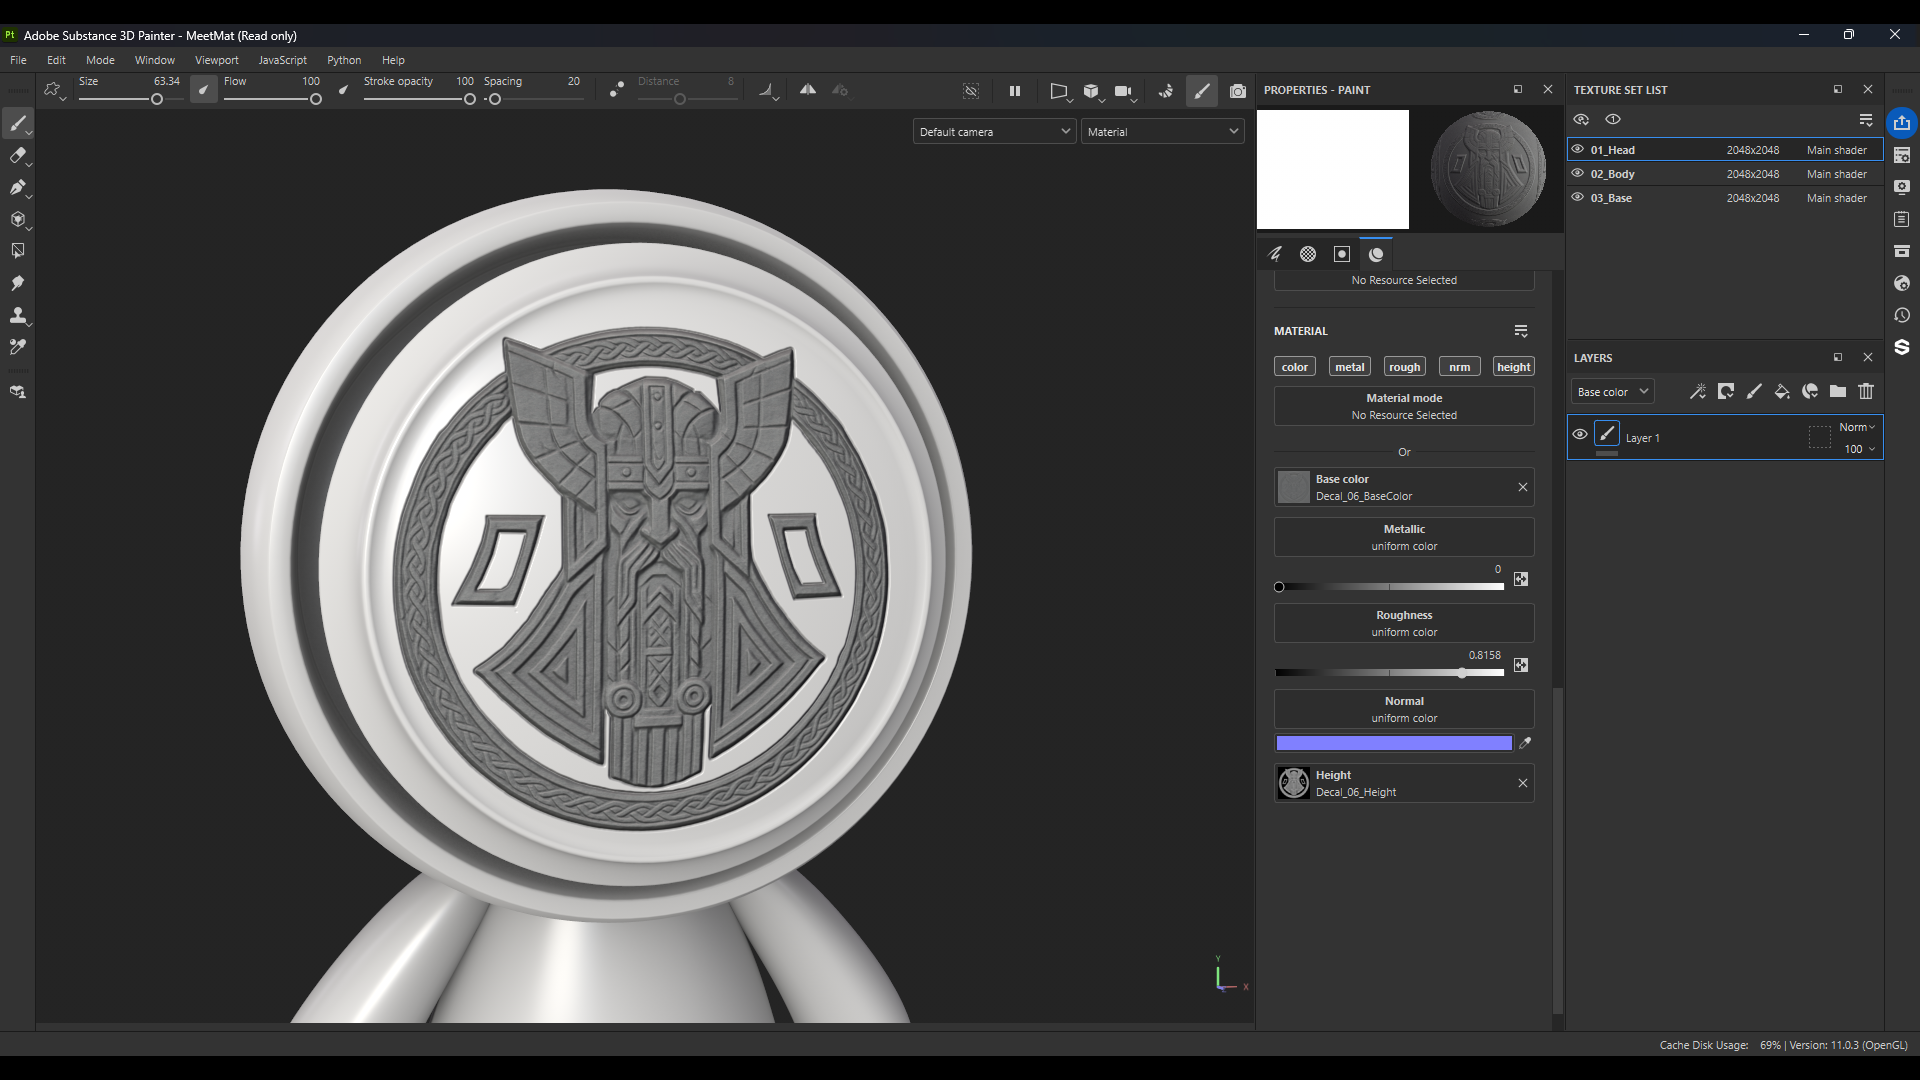The width and height of the screenshot is (1920, 1080).
Task: Open the Python menu
Action: point(343,60)
